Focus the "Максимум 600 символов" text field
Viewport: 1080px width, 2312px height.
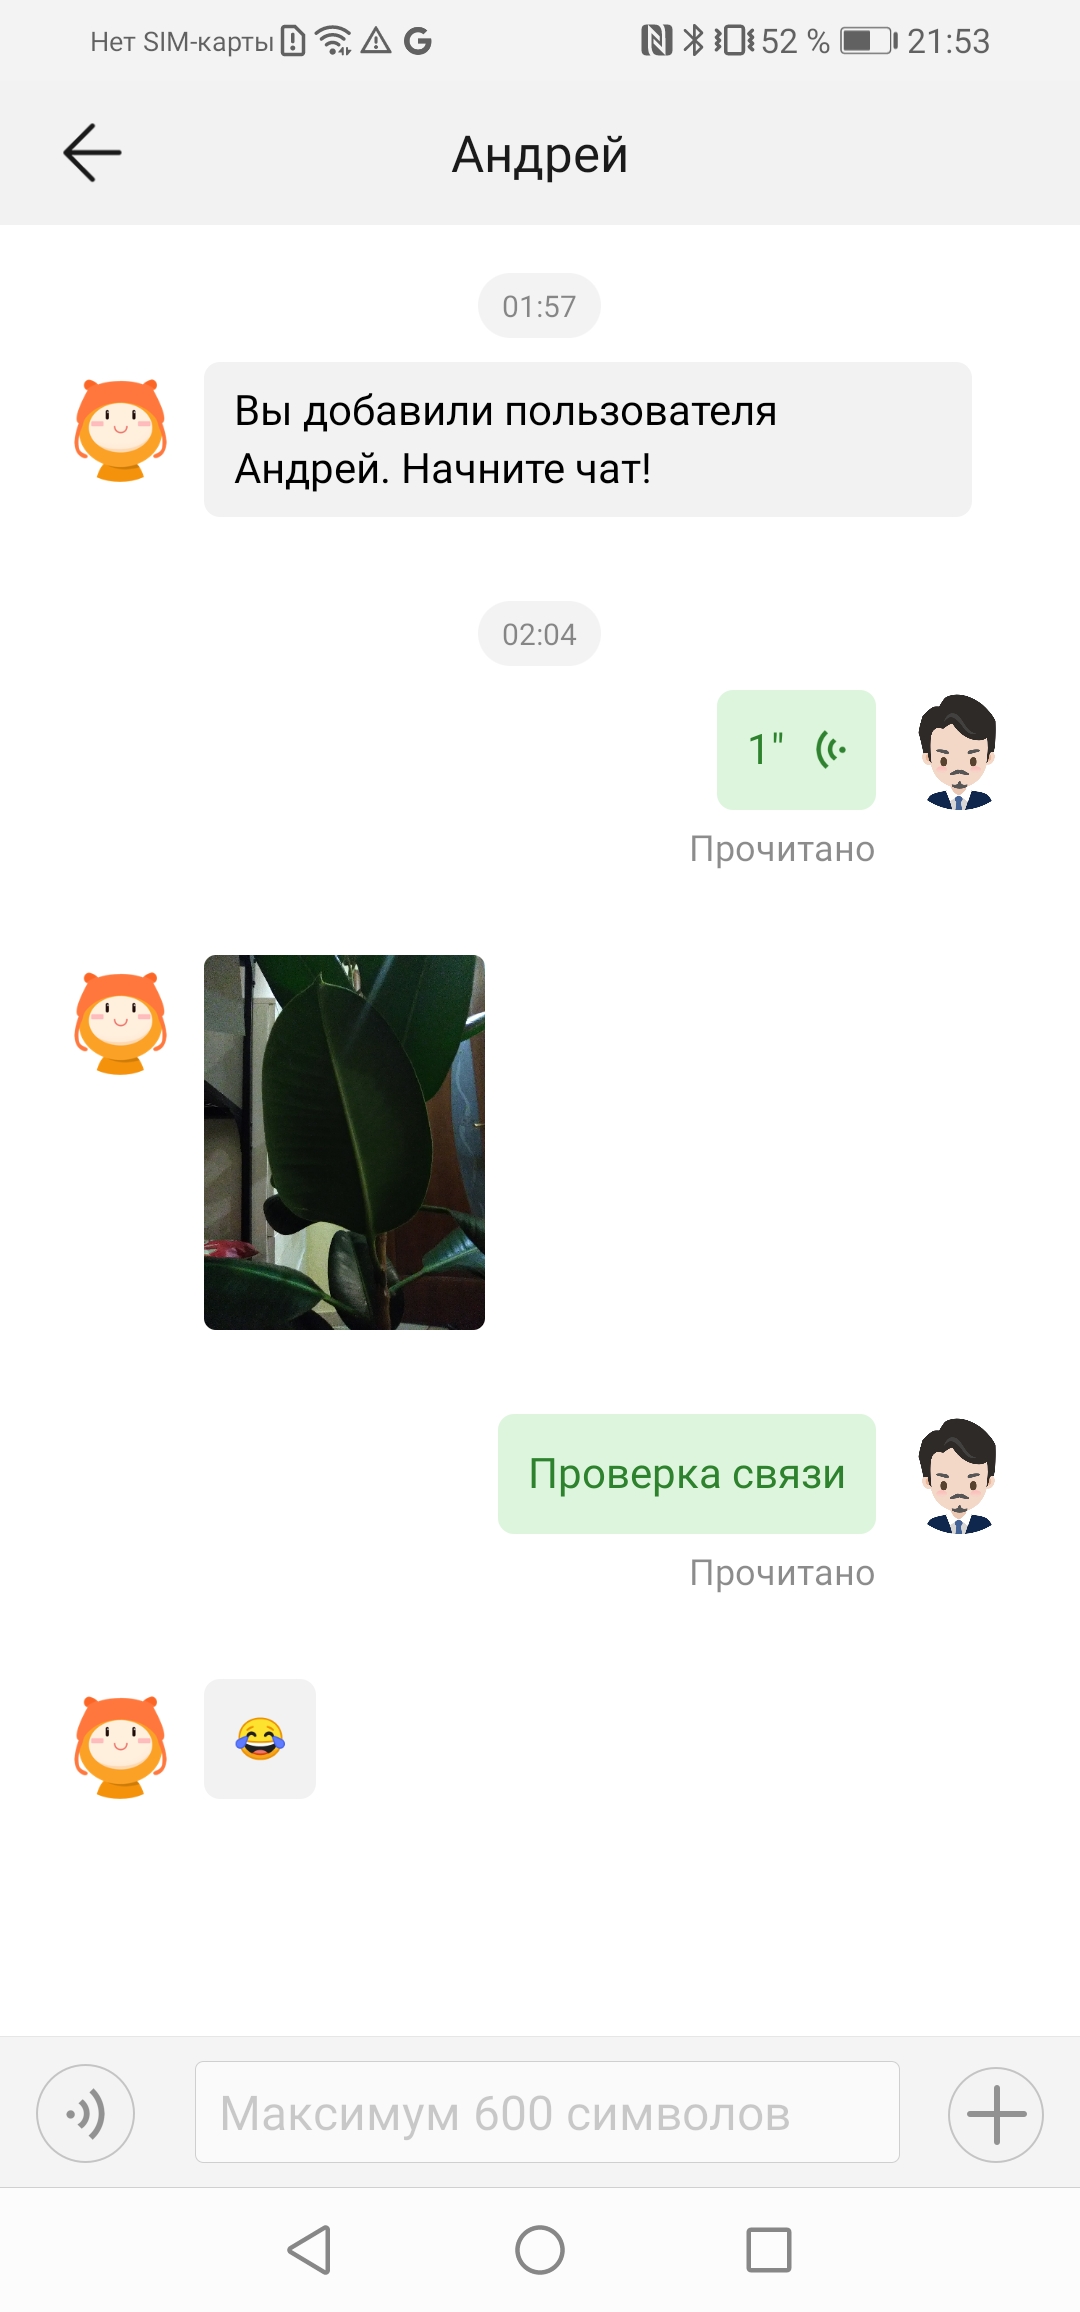click(547, 2112)
